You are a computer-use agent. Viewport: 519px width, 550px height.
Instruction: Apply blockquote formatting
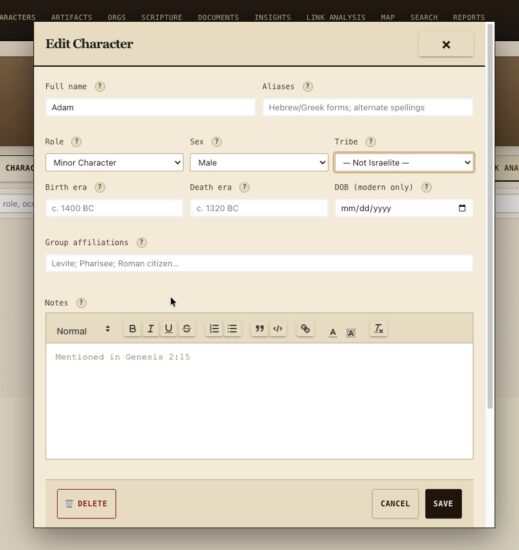(x=260, y=329)
